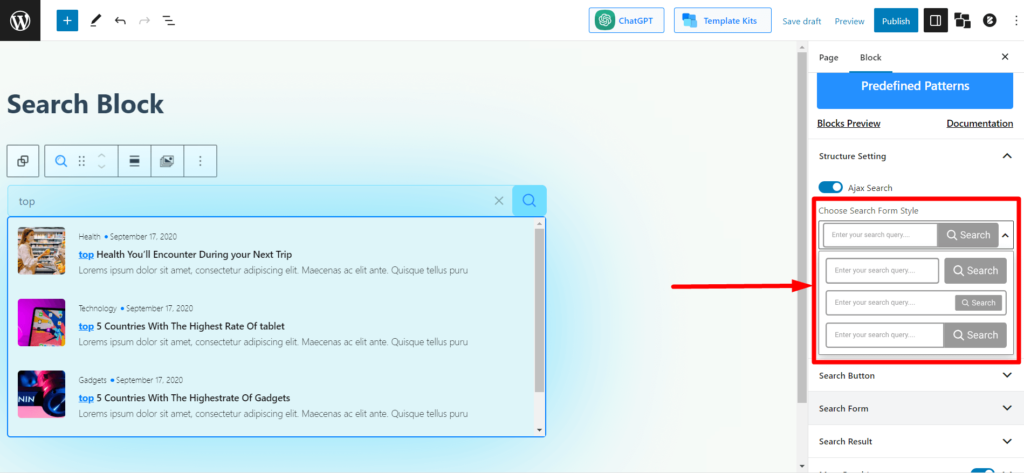Collapse the search form style dropdown
The width and height of the screenshot is (1024, 473).
1005,235
